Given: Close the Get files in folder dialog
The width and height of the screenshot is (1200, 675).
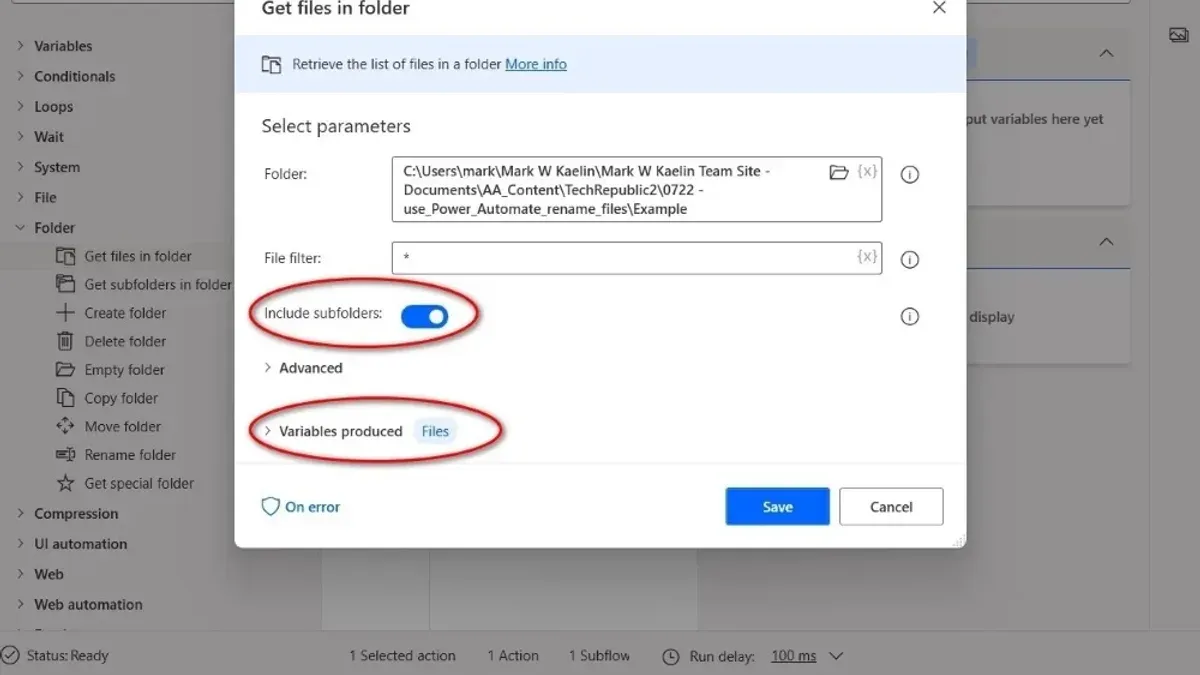Looking at the screenshot, I should (x=938, y=8).
